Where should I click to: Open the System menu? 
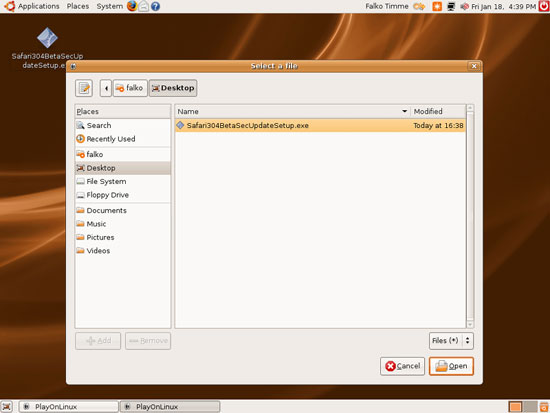pos(110,6)
